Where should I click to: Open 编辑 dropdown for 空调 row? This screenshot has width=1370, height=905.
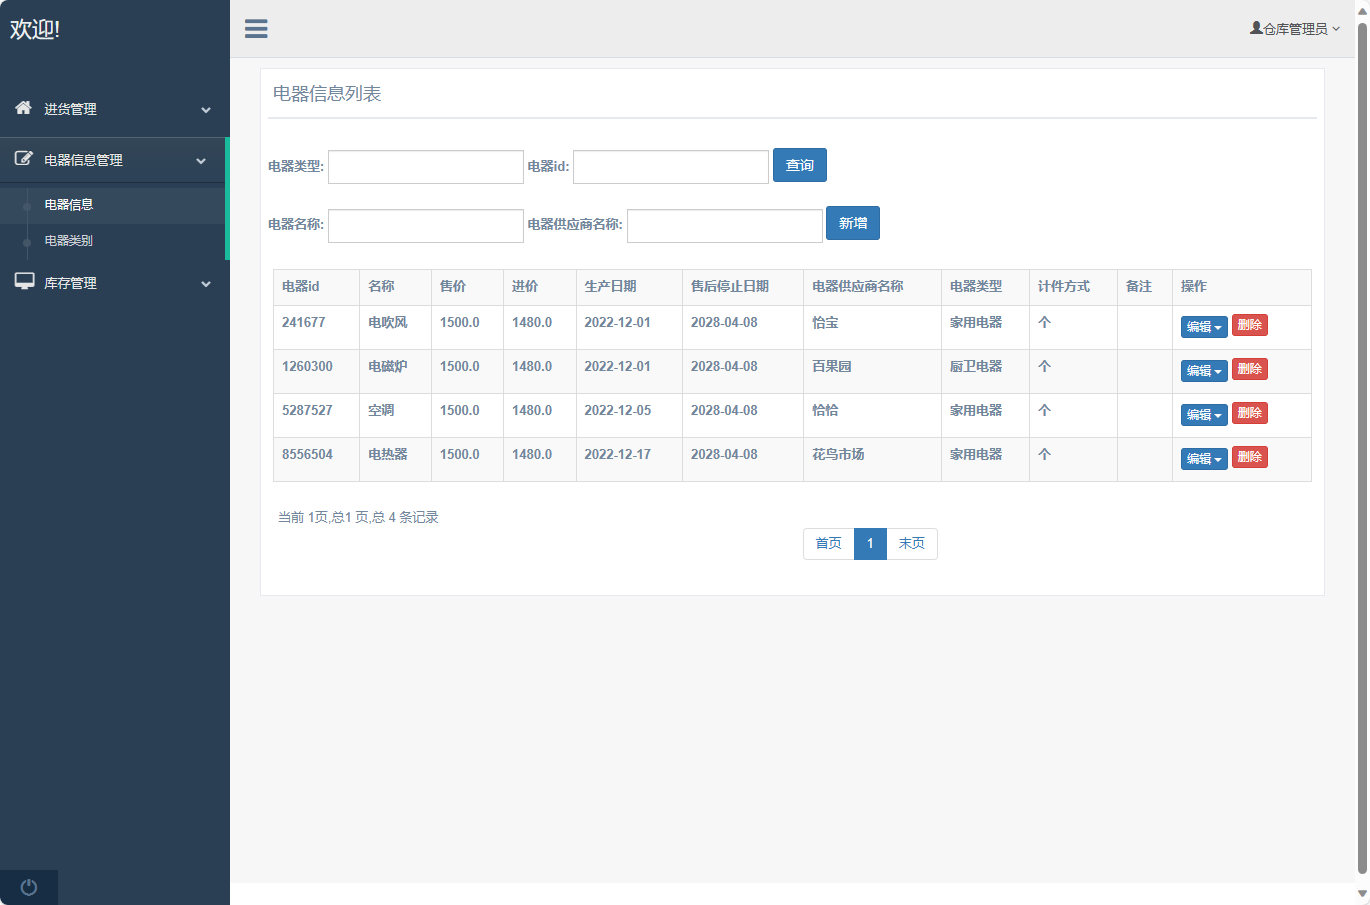click(1203, 415)
